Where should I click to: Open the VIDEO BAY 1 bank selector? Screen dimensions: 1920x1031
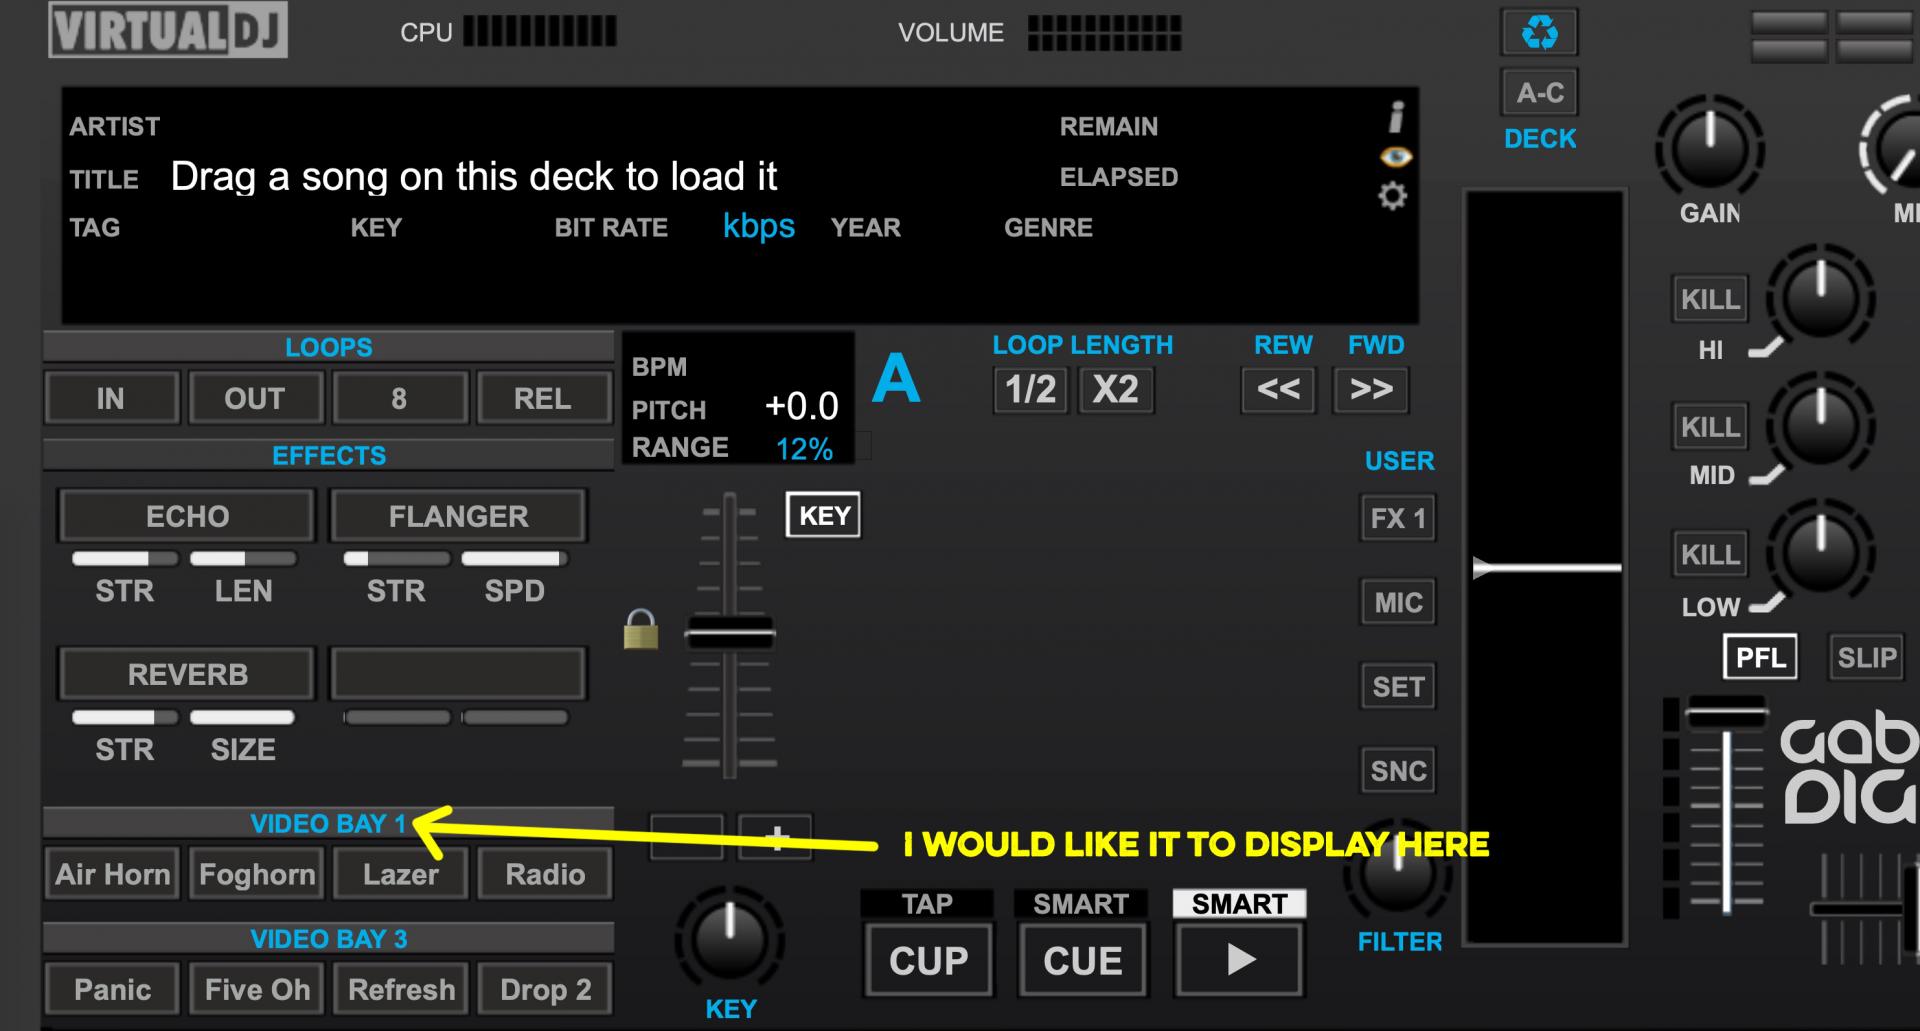[328, 823]
